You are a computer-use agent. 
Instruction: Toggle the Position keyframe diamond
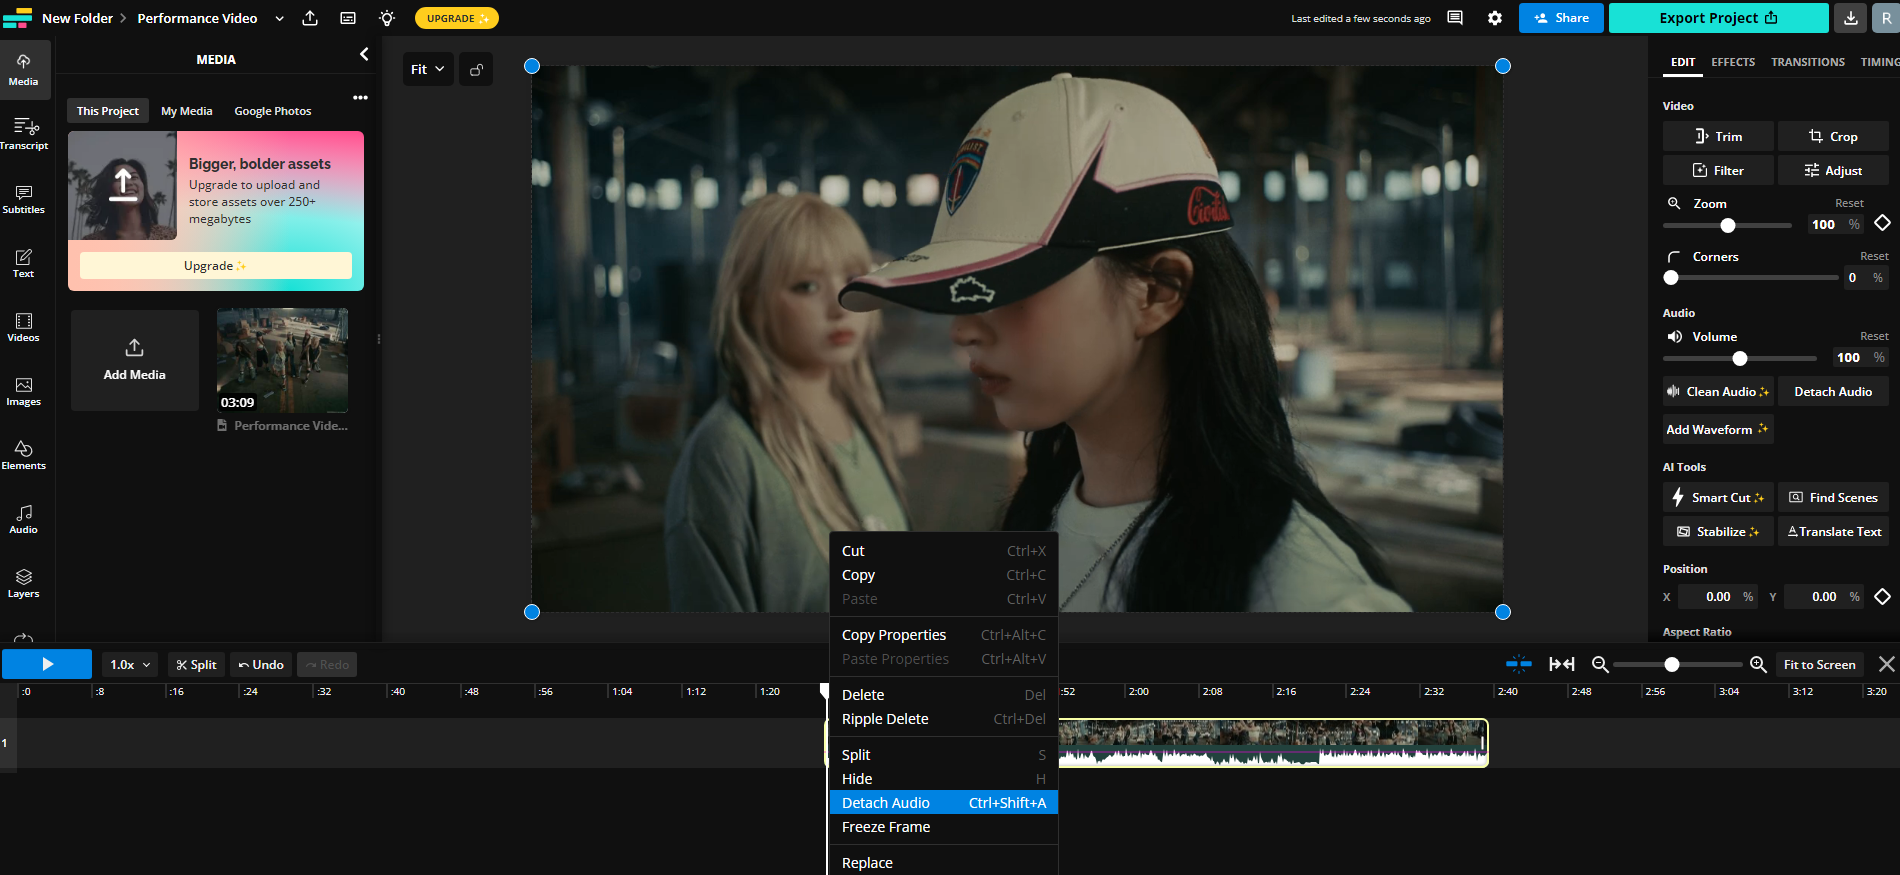1882,596
